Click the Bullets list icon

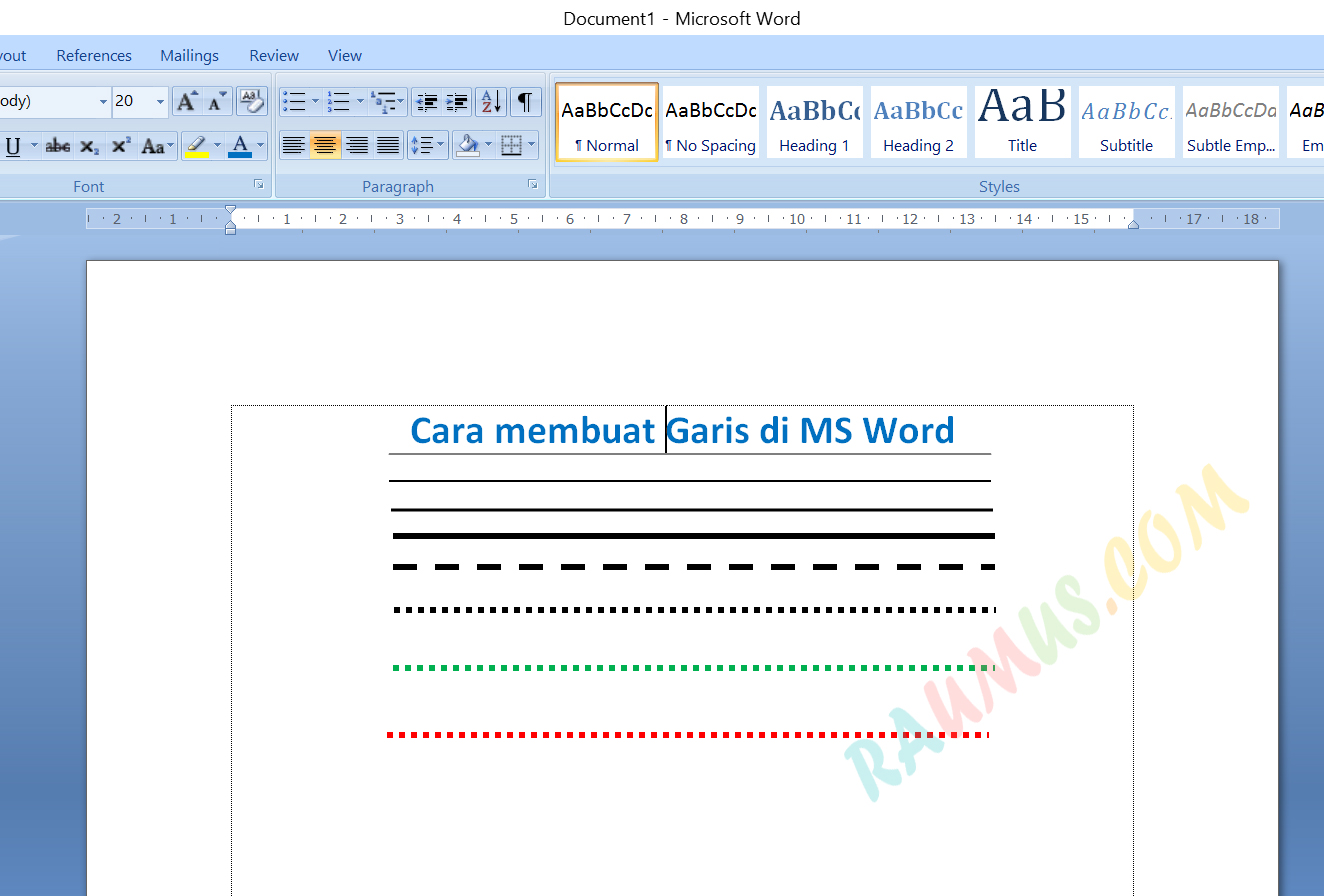(x=294, y=101)
